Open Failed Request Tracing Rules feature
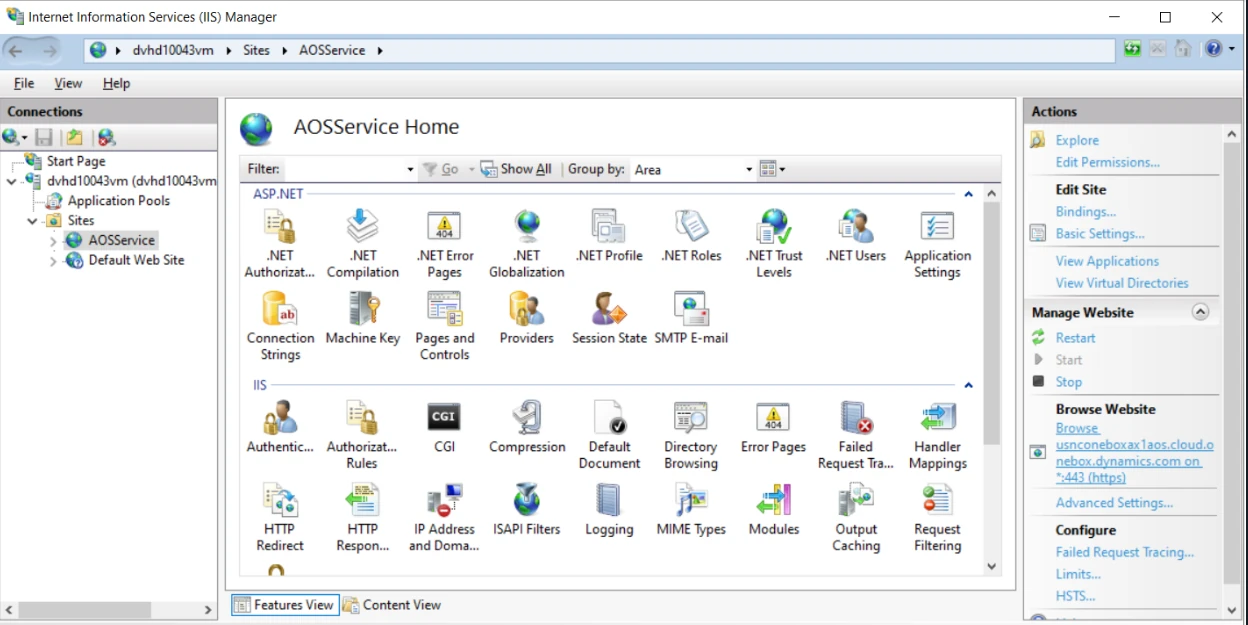 coord(856,435)
